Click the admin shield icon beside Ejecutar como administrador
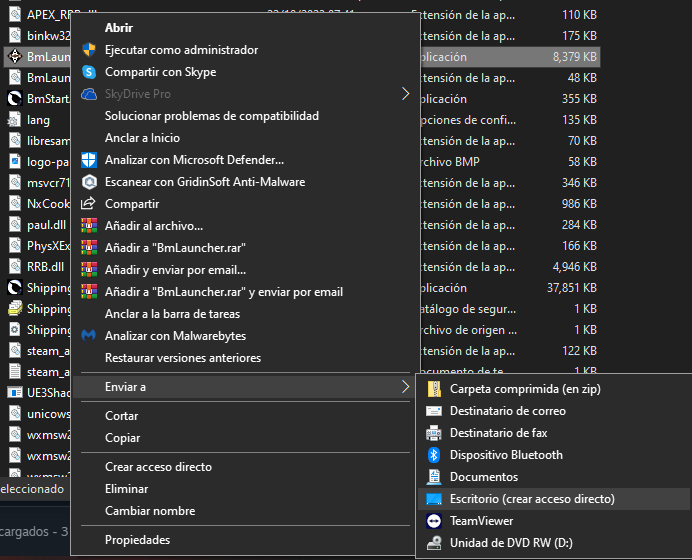This screenshot has height=560, width=692. click(89, 50)
